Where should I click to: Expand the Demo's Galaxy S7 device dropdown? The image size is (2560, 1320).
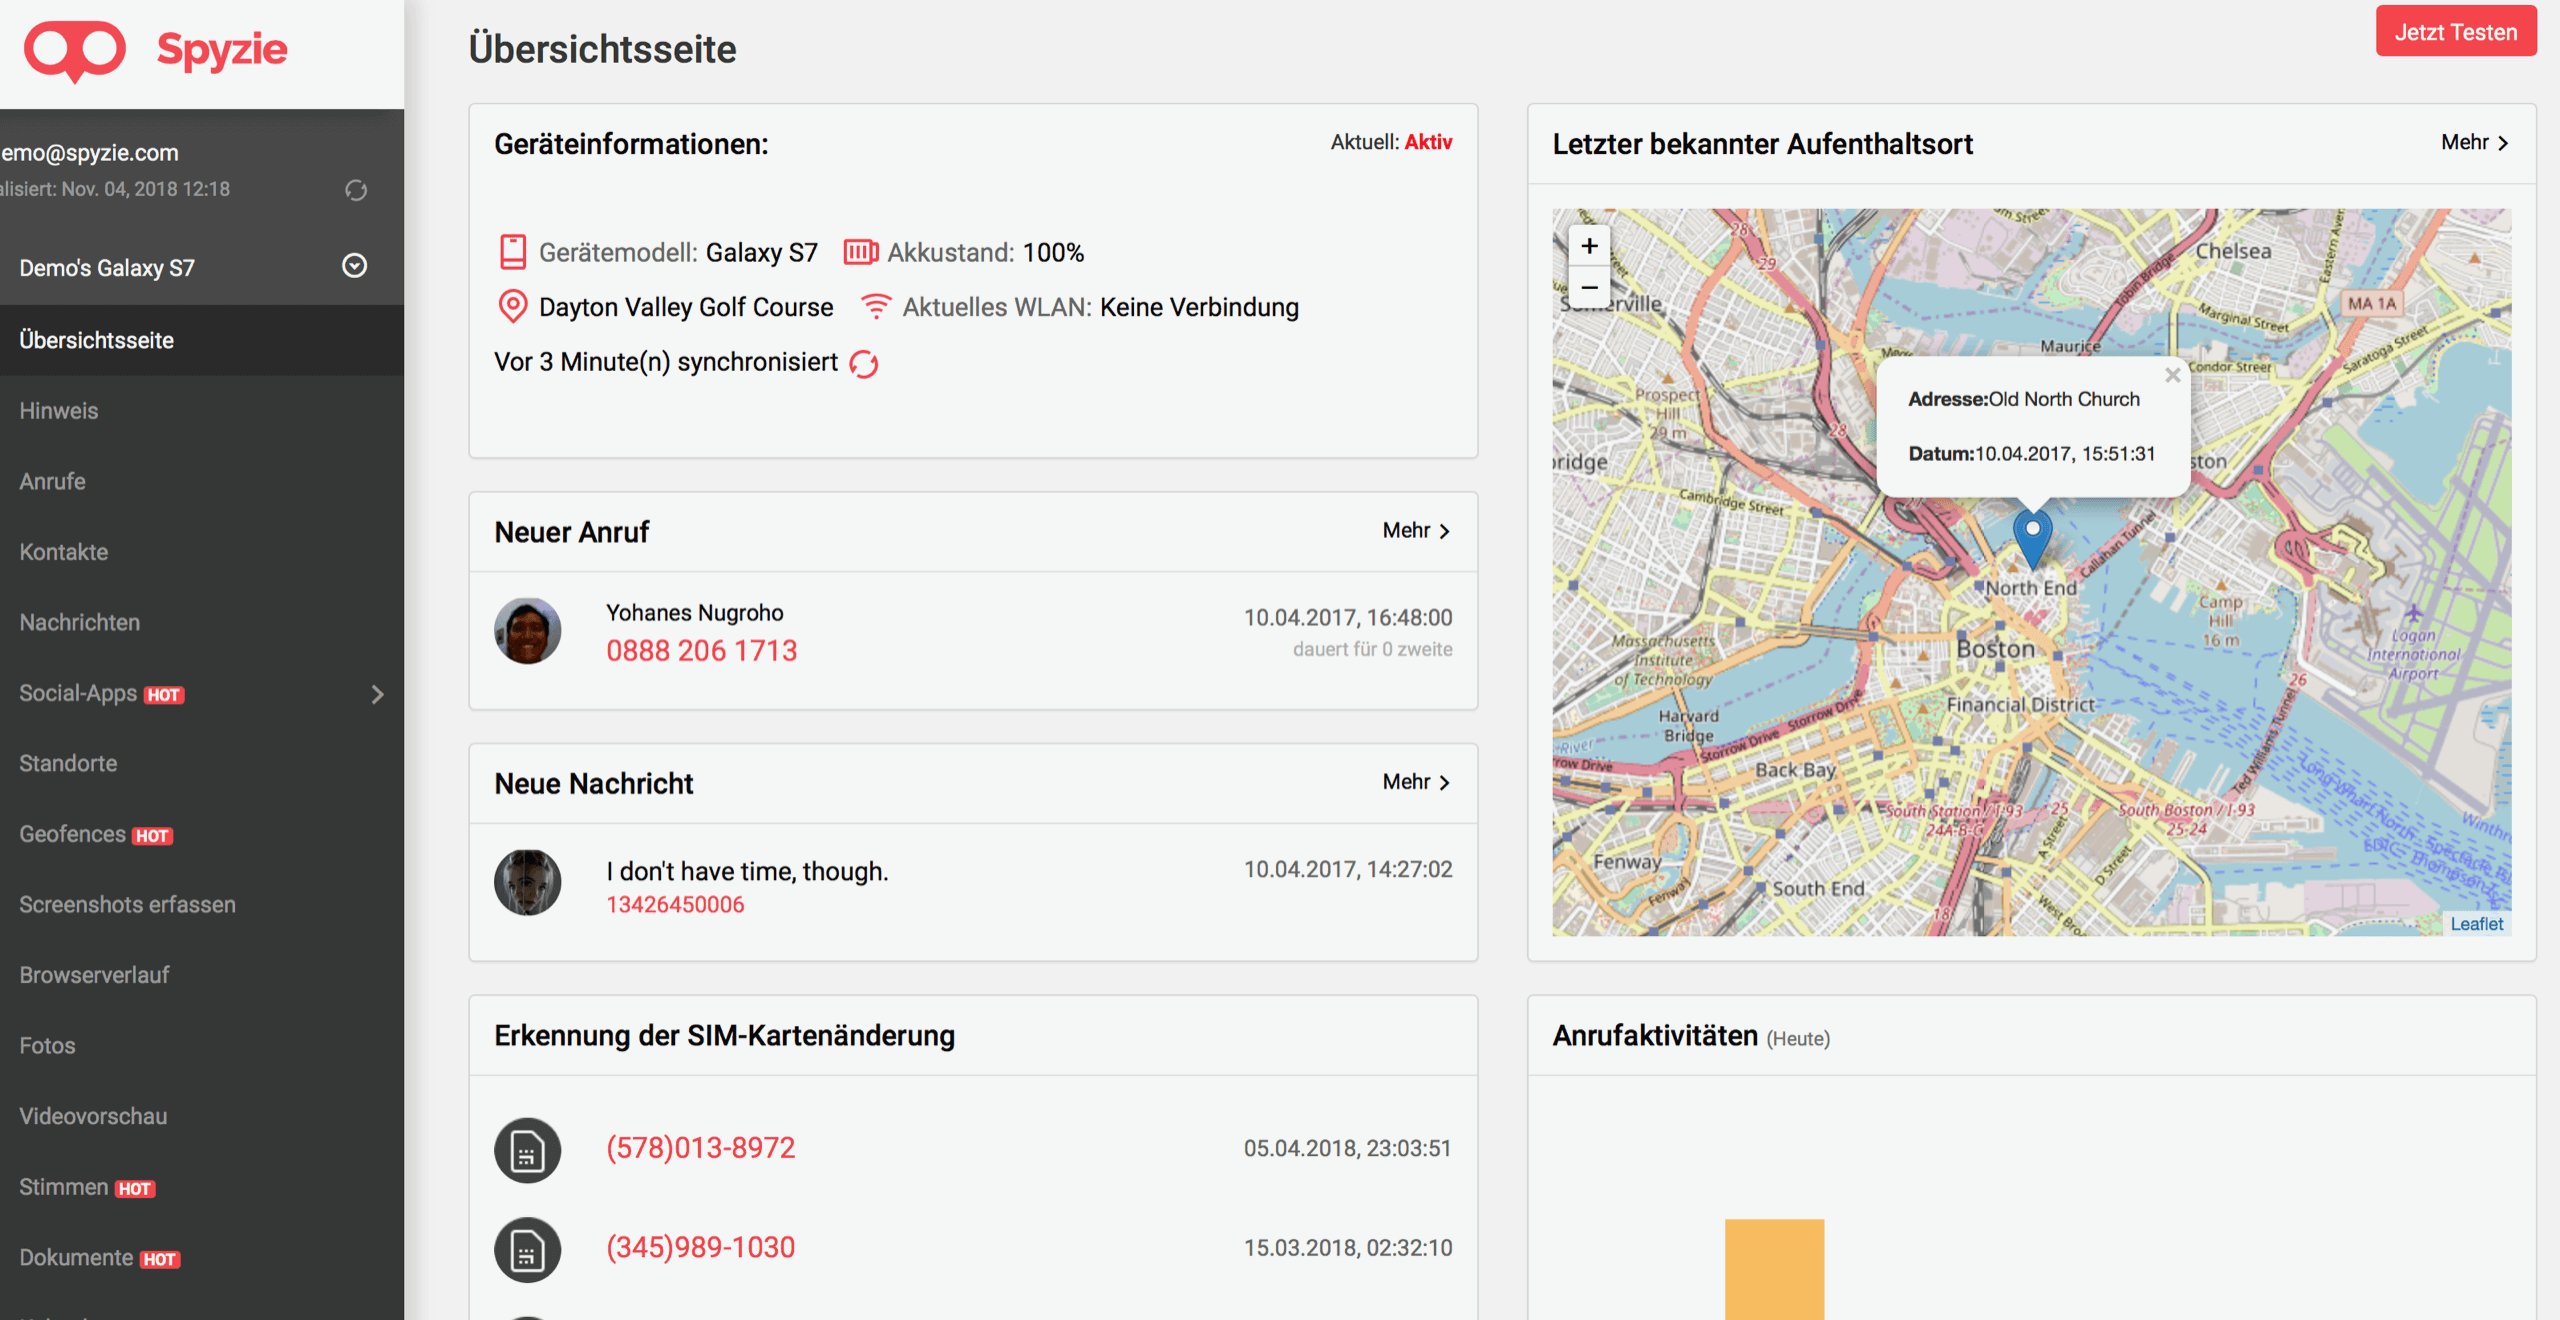pos(354,266)
